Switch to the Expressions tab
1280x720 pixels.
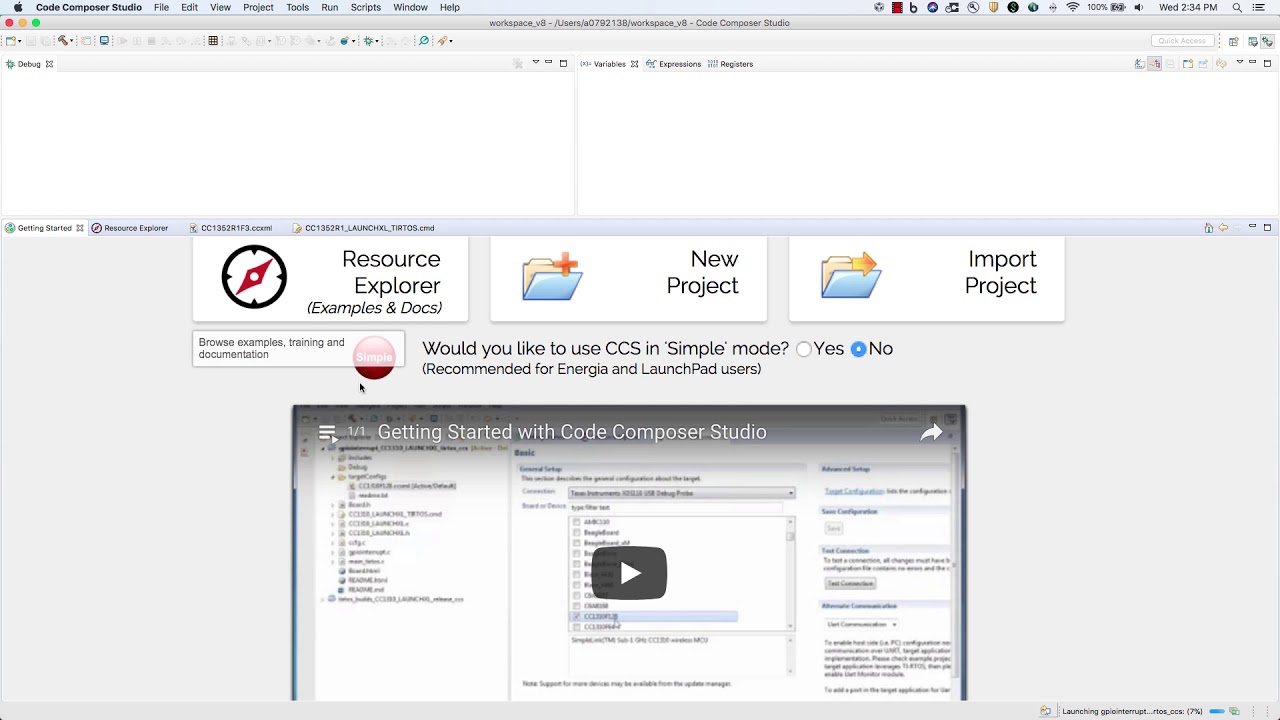pos(673,64)
